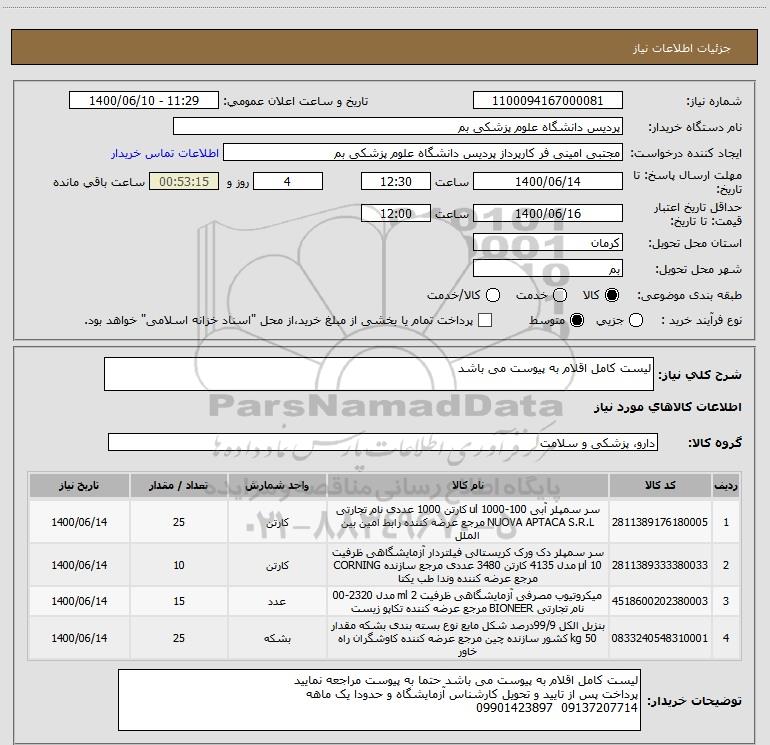Click quantity 15 in row 3
Screen dimensions: 770x745
pos(179,601)
